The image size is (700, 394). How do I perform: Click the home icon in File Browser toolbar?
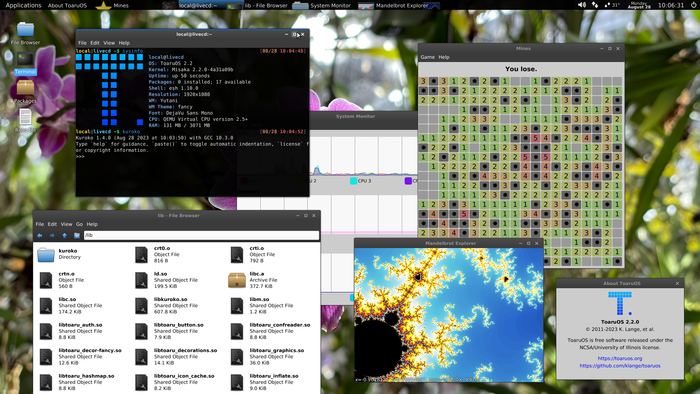pos(77,235)
